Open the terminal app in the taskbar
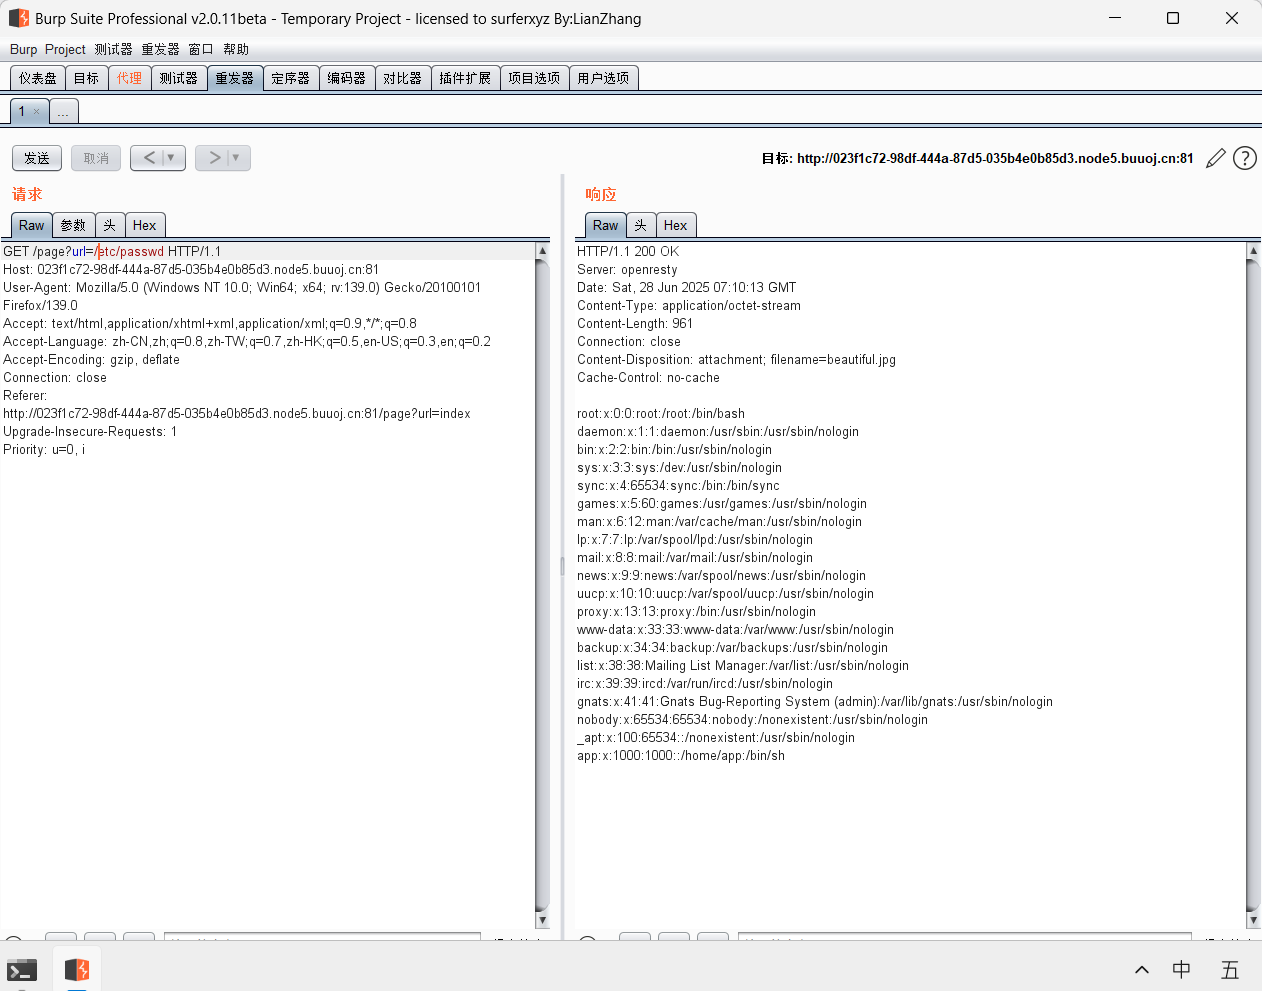Screen dimensions: 1262x991 [x=22, y=970]
